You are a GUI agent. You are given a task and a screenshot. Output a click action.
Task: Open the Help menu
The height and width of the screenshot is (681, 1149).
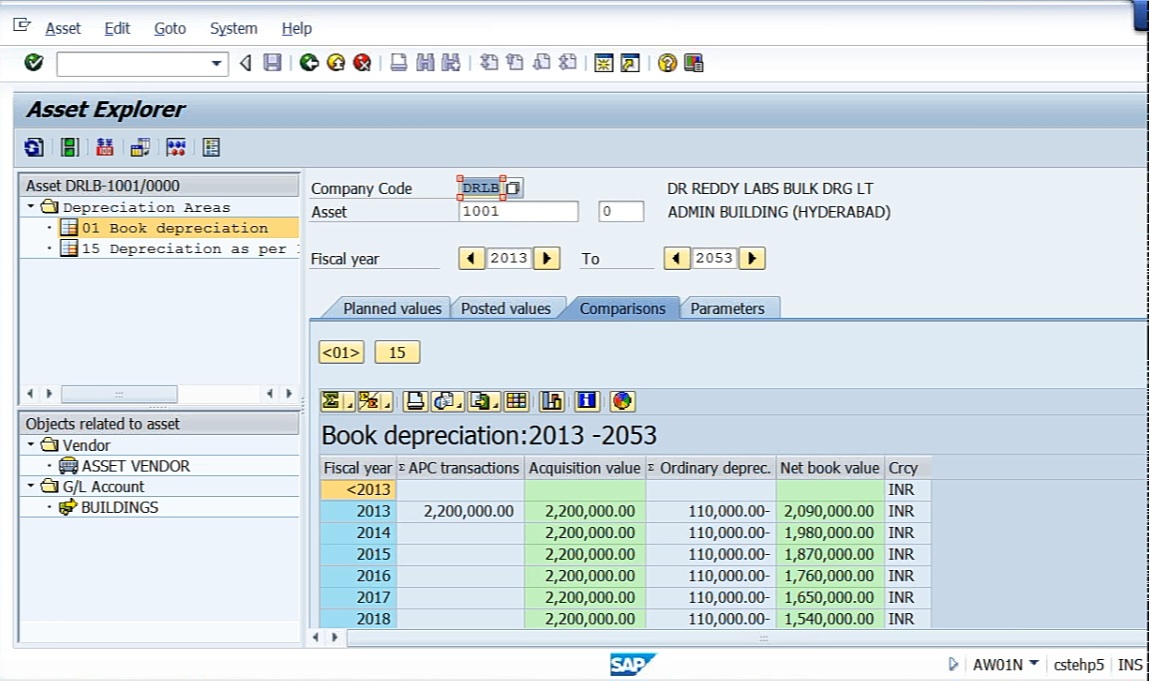click(x=297, y=29)
